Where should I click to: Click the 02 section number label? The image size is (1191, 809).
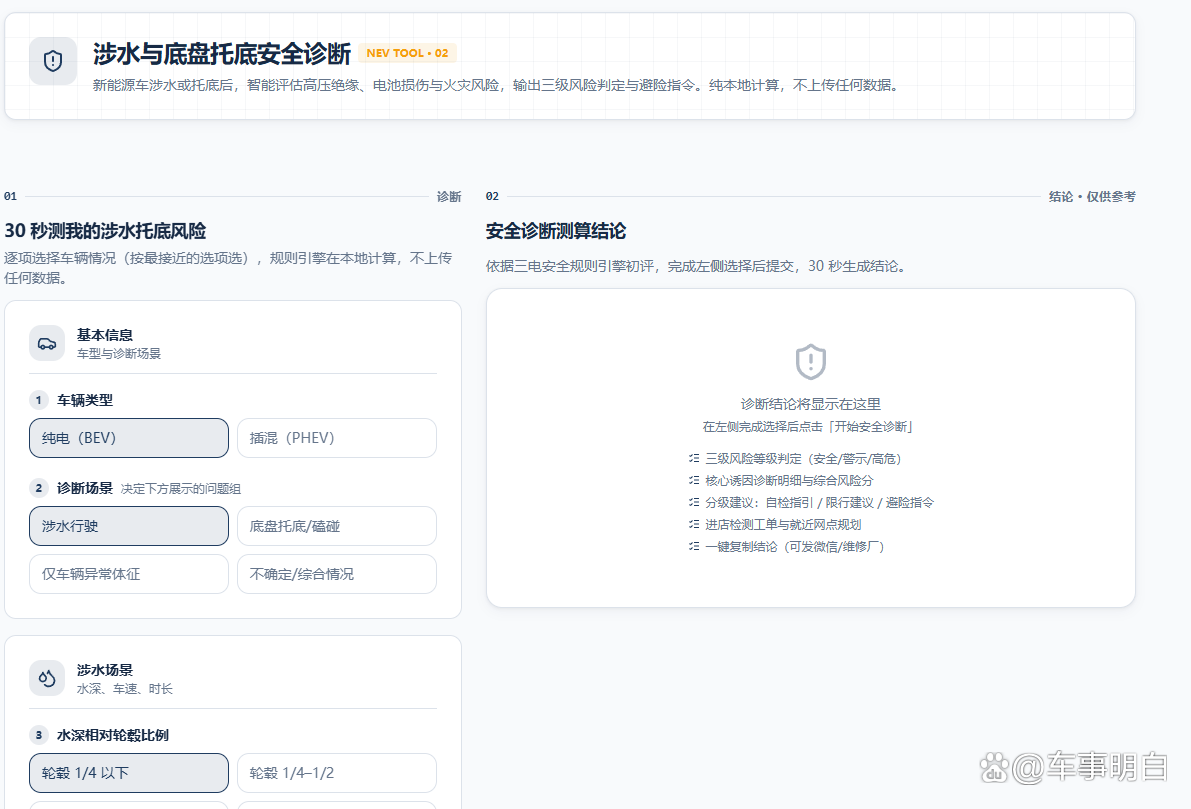pyautogui.click(x=492, y=196)
